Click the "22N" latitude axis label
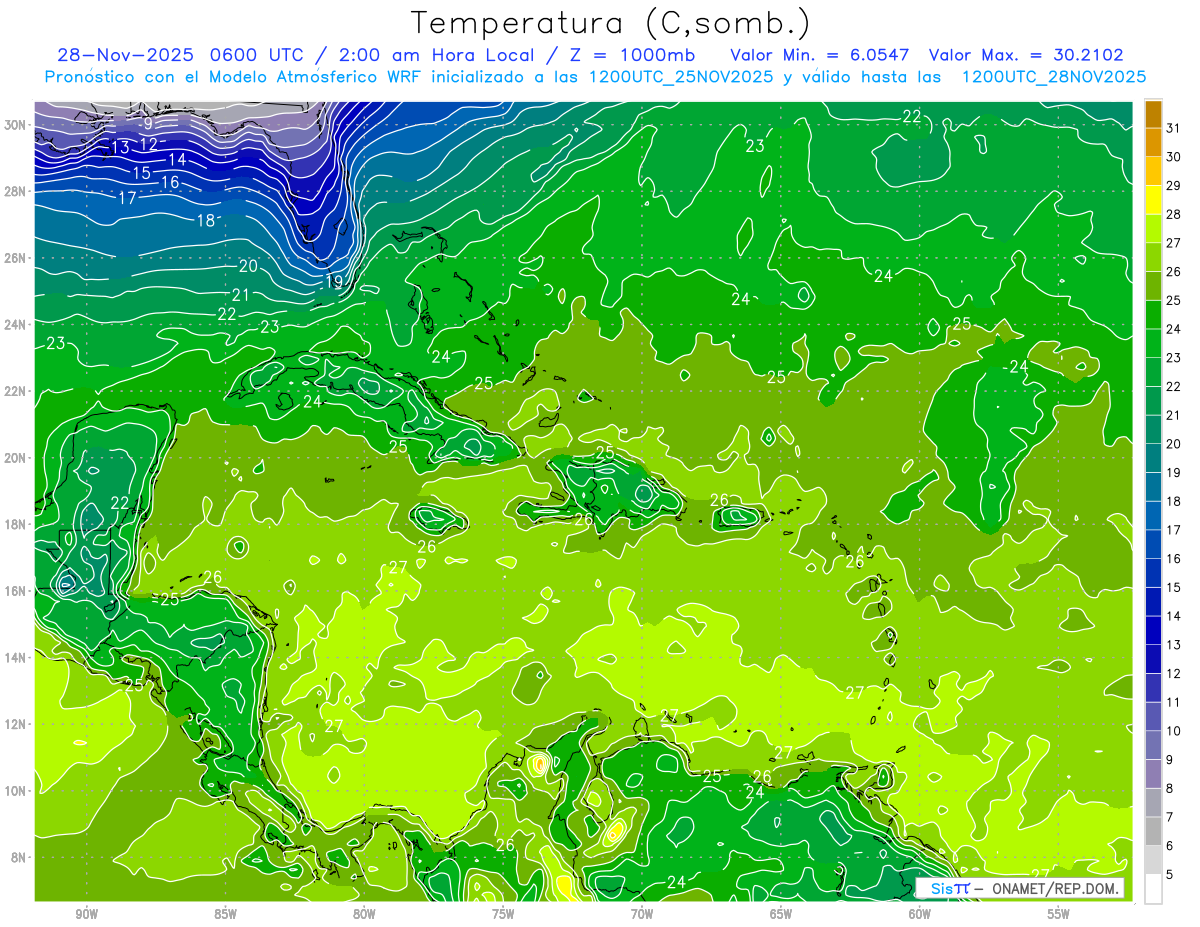Screen dimensions: 1200x927 (x=17, y=390)
